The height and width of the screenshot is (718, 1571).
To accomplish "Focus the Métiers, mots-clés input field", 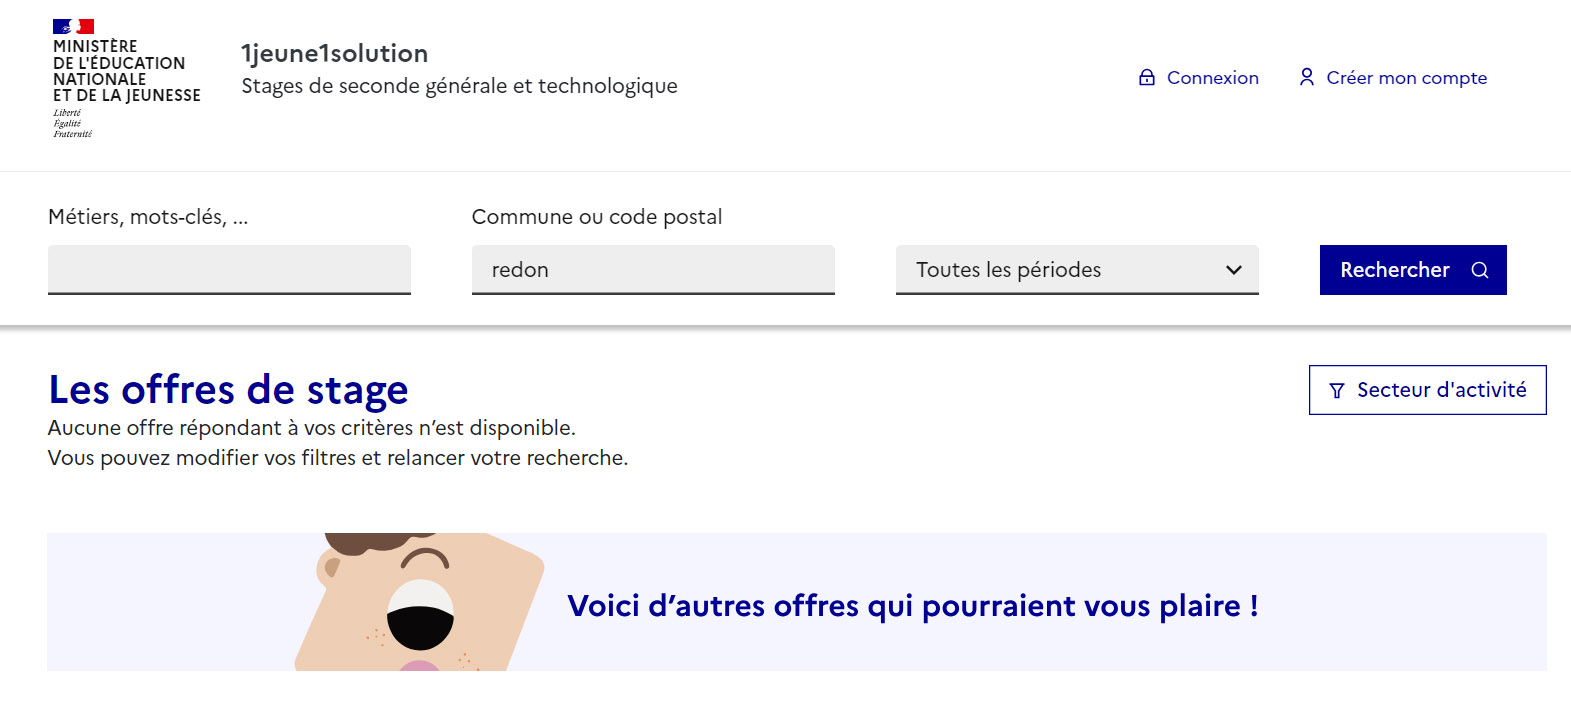I will coord(229,270).
